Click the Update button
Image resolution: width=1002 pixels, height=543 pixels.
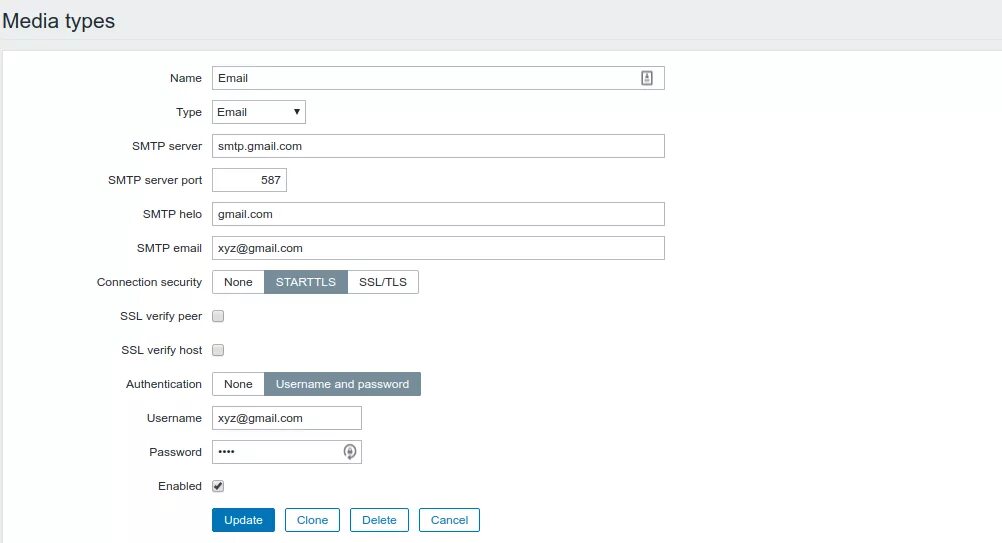[243, 520]
